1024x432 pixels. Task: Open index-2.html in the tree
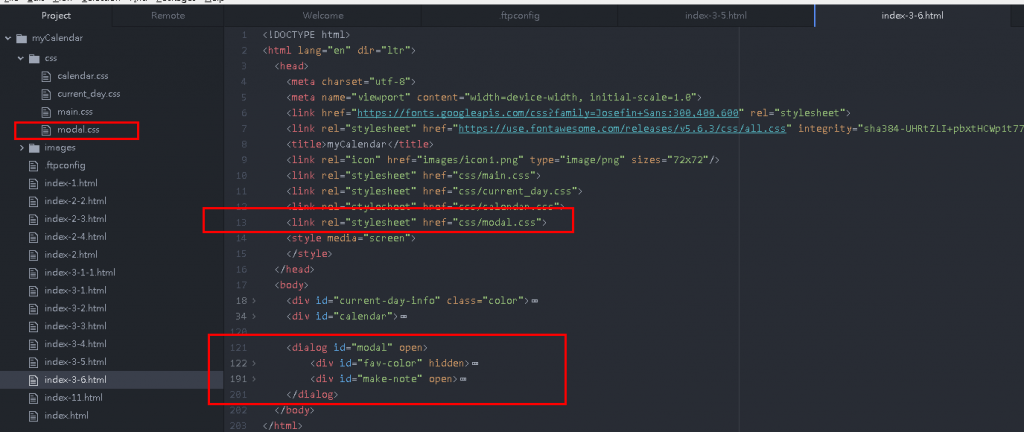(71, 255)
